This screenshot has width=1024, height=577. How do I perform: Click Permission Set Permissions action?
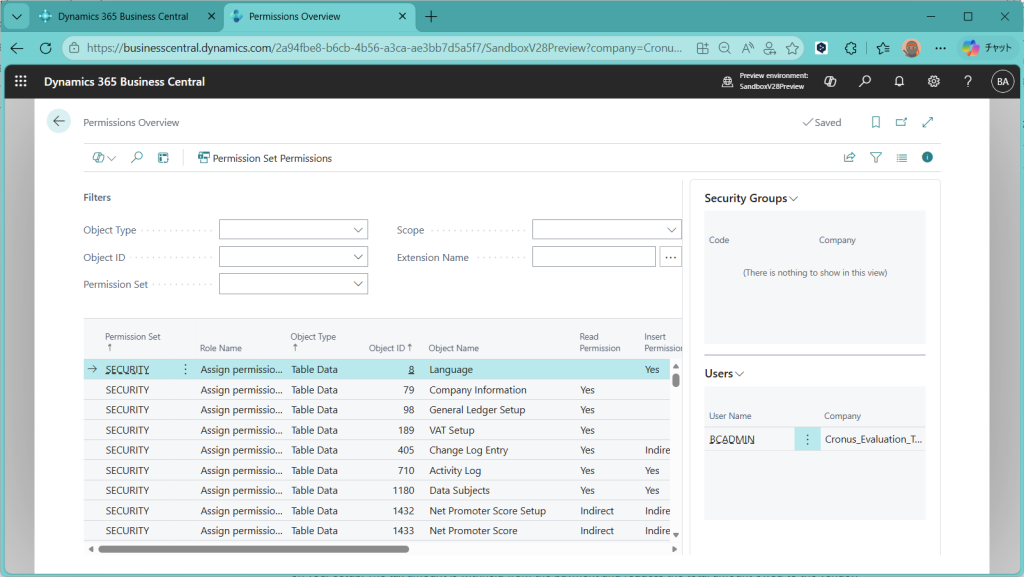tap(265, 158)
